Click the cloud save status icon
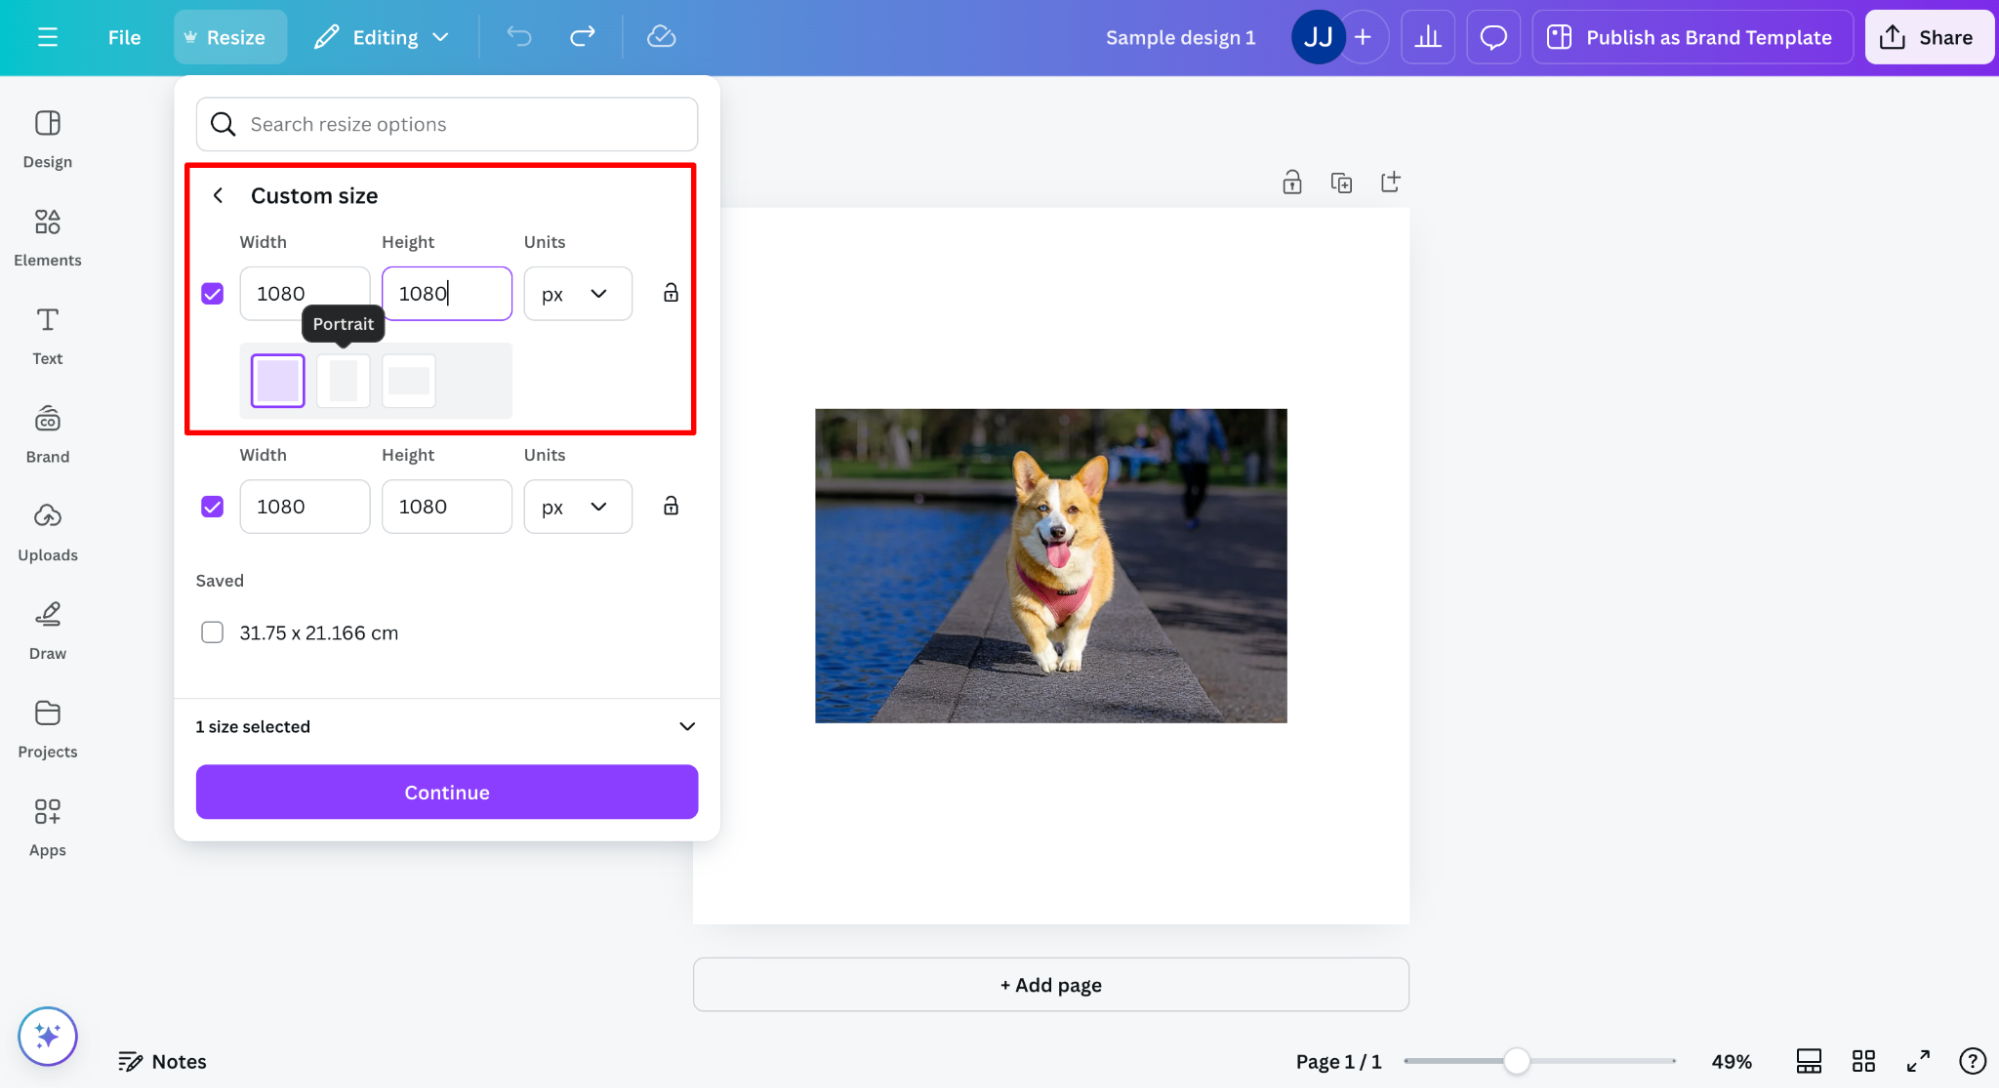Image resolution: width=1999 pixels, height=1089 pixels. [x=661, y=37]
